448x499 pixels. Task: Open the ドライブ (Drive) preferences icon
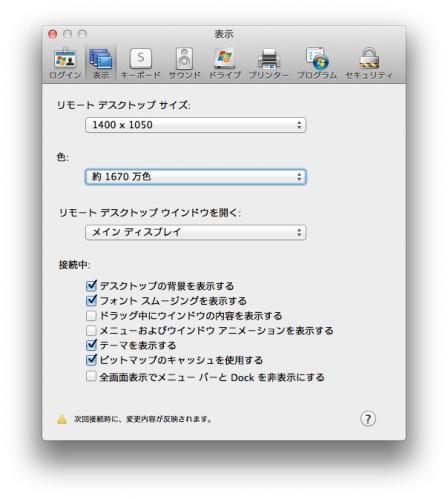click(225, 63)
